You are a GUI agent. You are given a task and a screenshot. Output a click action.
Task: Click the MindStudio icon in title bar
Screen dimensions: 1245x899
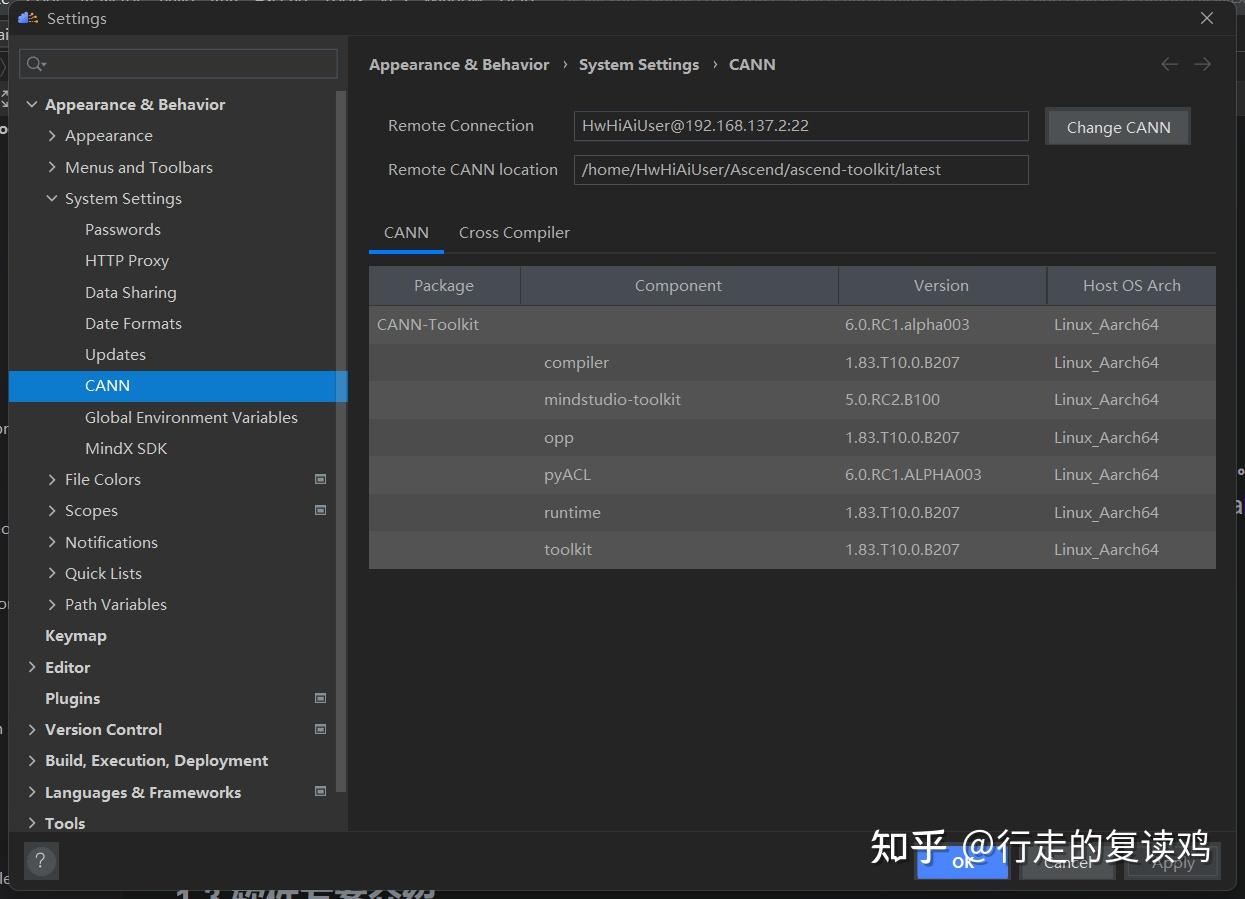coord(28,18)
